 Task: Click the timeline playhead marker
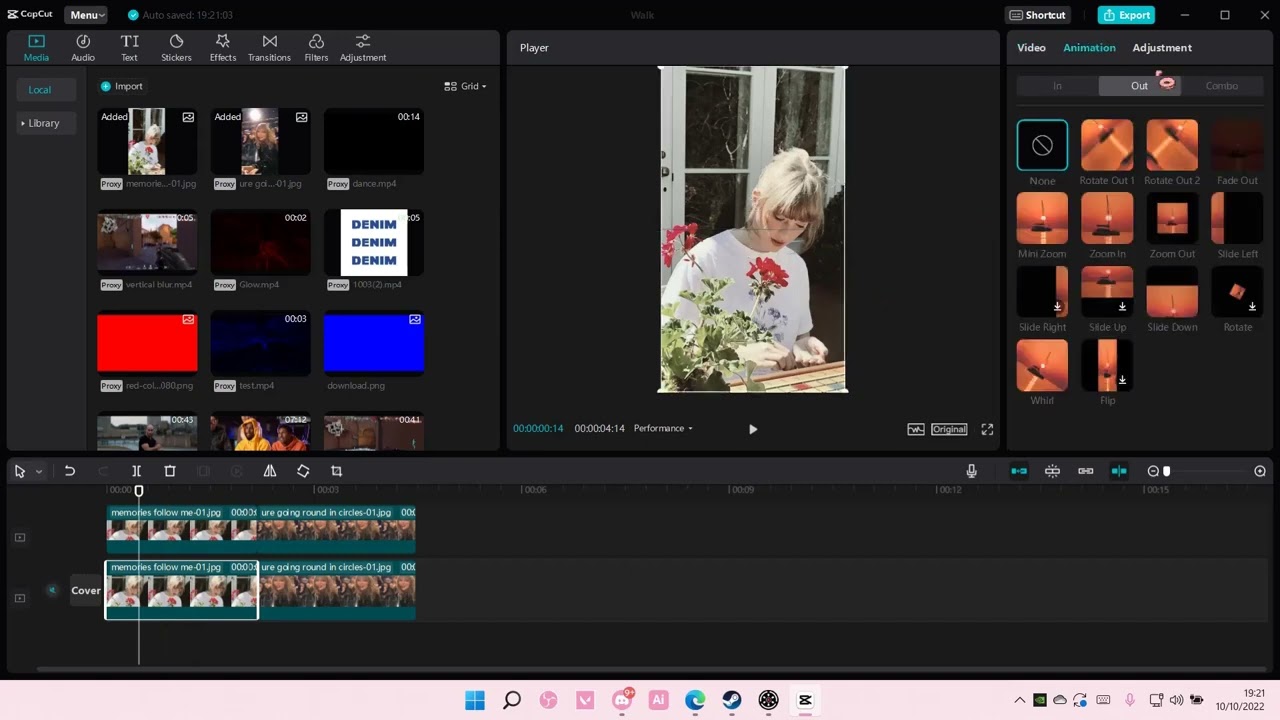point(139,491)
